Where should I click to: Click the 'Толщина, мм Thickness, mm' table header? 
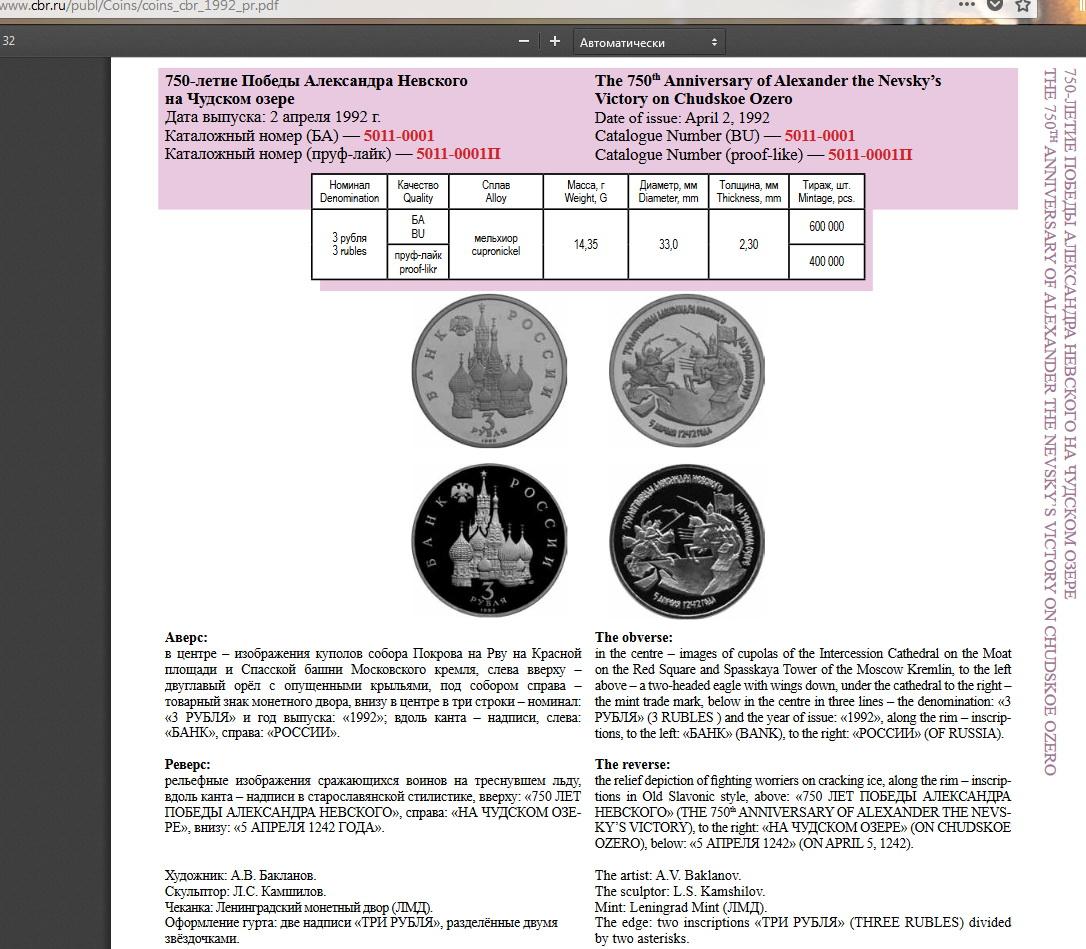pos(748,191)
